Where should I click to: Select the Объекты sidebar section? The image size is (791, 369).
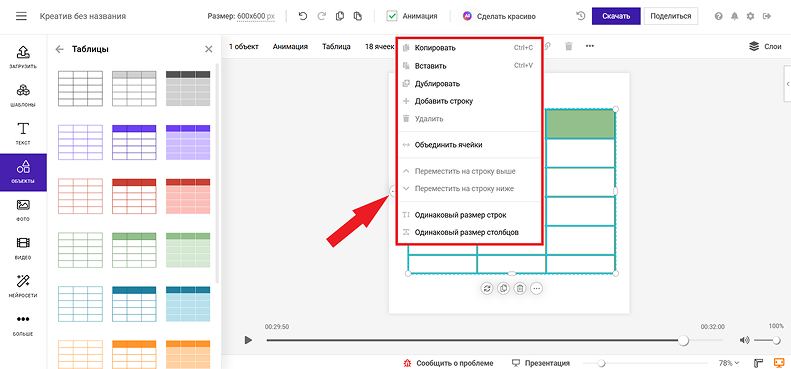pyautogui.click(x=23, y=172)
